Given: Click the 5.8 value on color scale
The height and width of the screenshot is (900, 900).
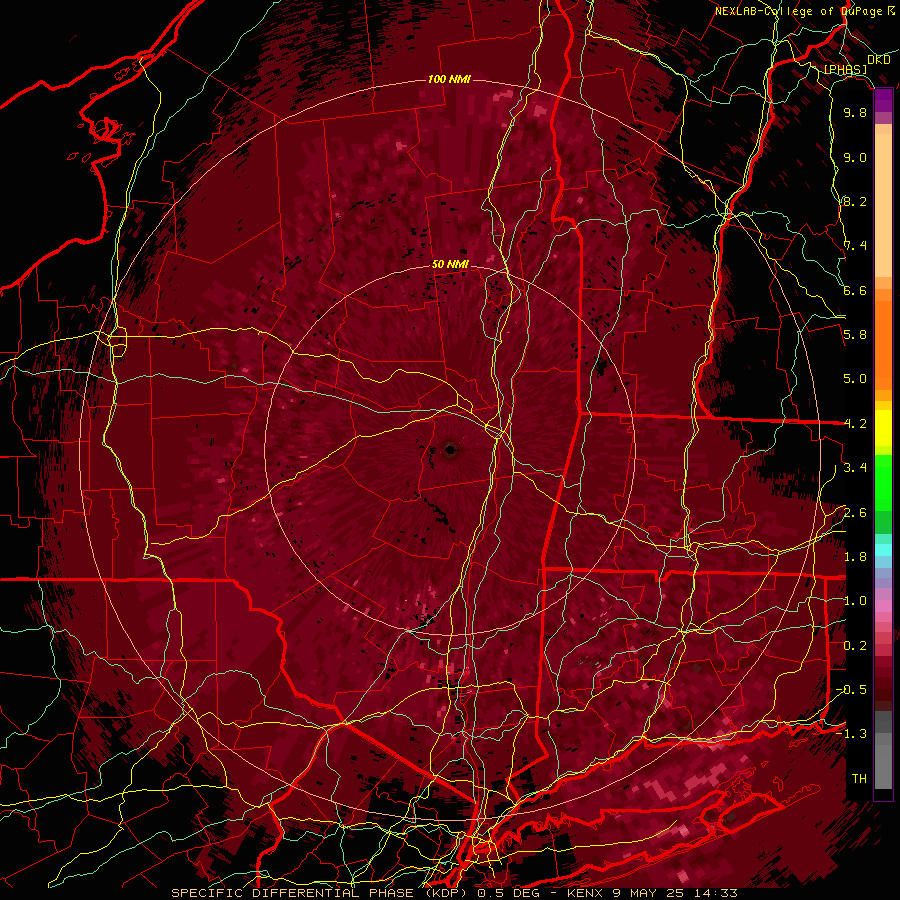Looking at the screenshot, I should [855, 335].
